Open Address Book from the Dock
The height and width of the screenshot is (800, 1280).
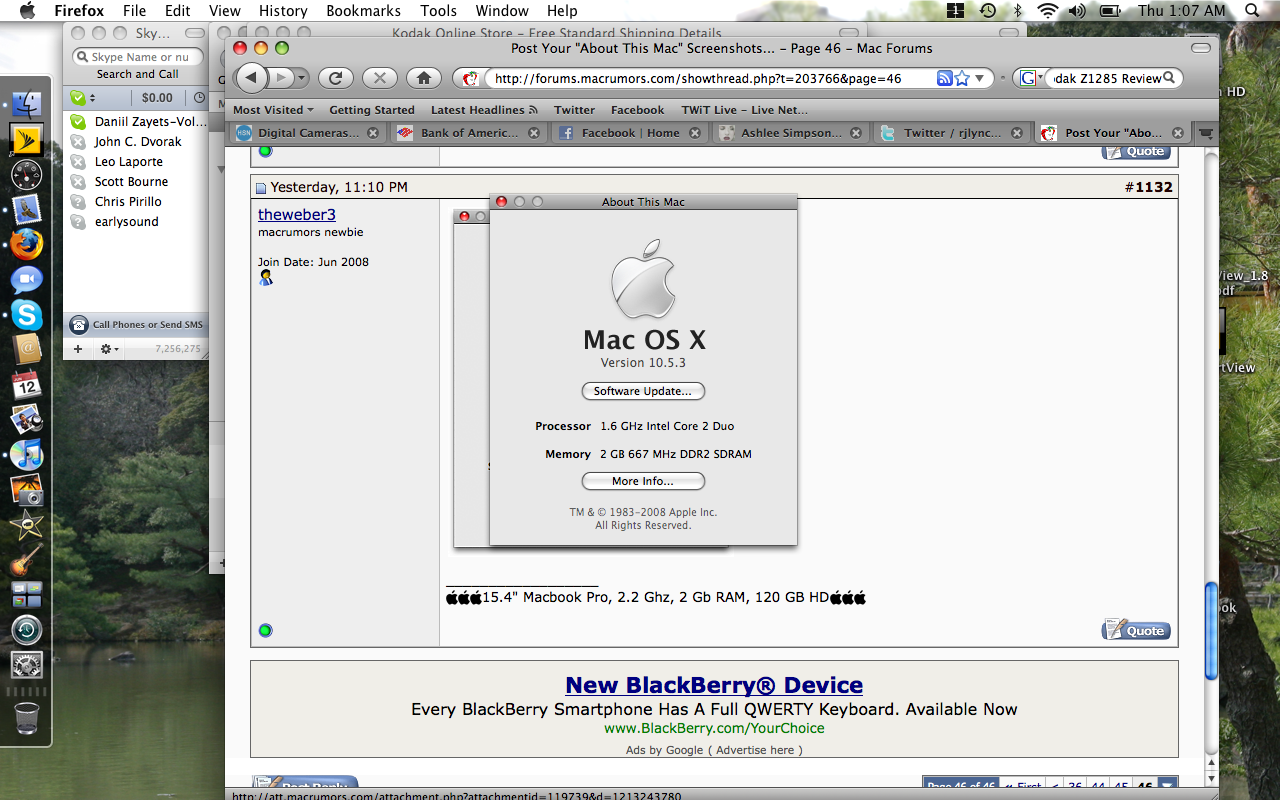(27, 350)
